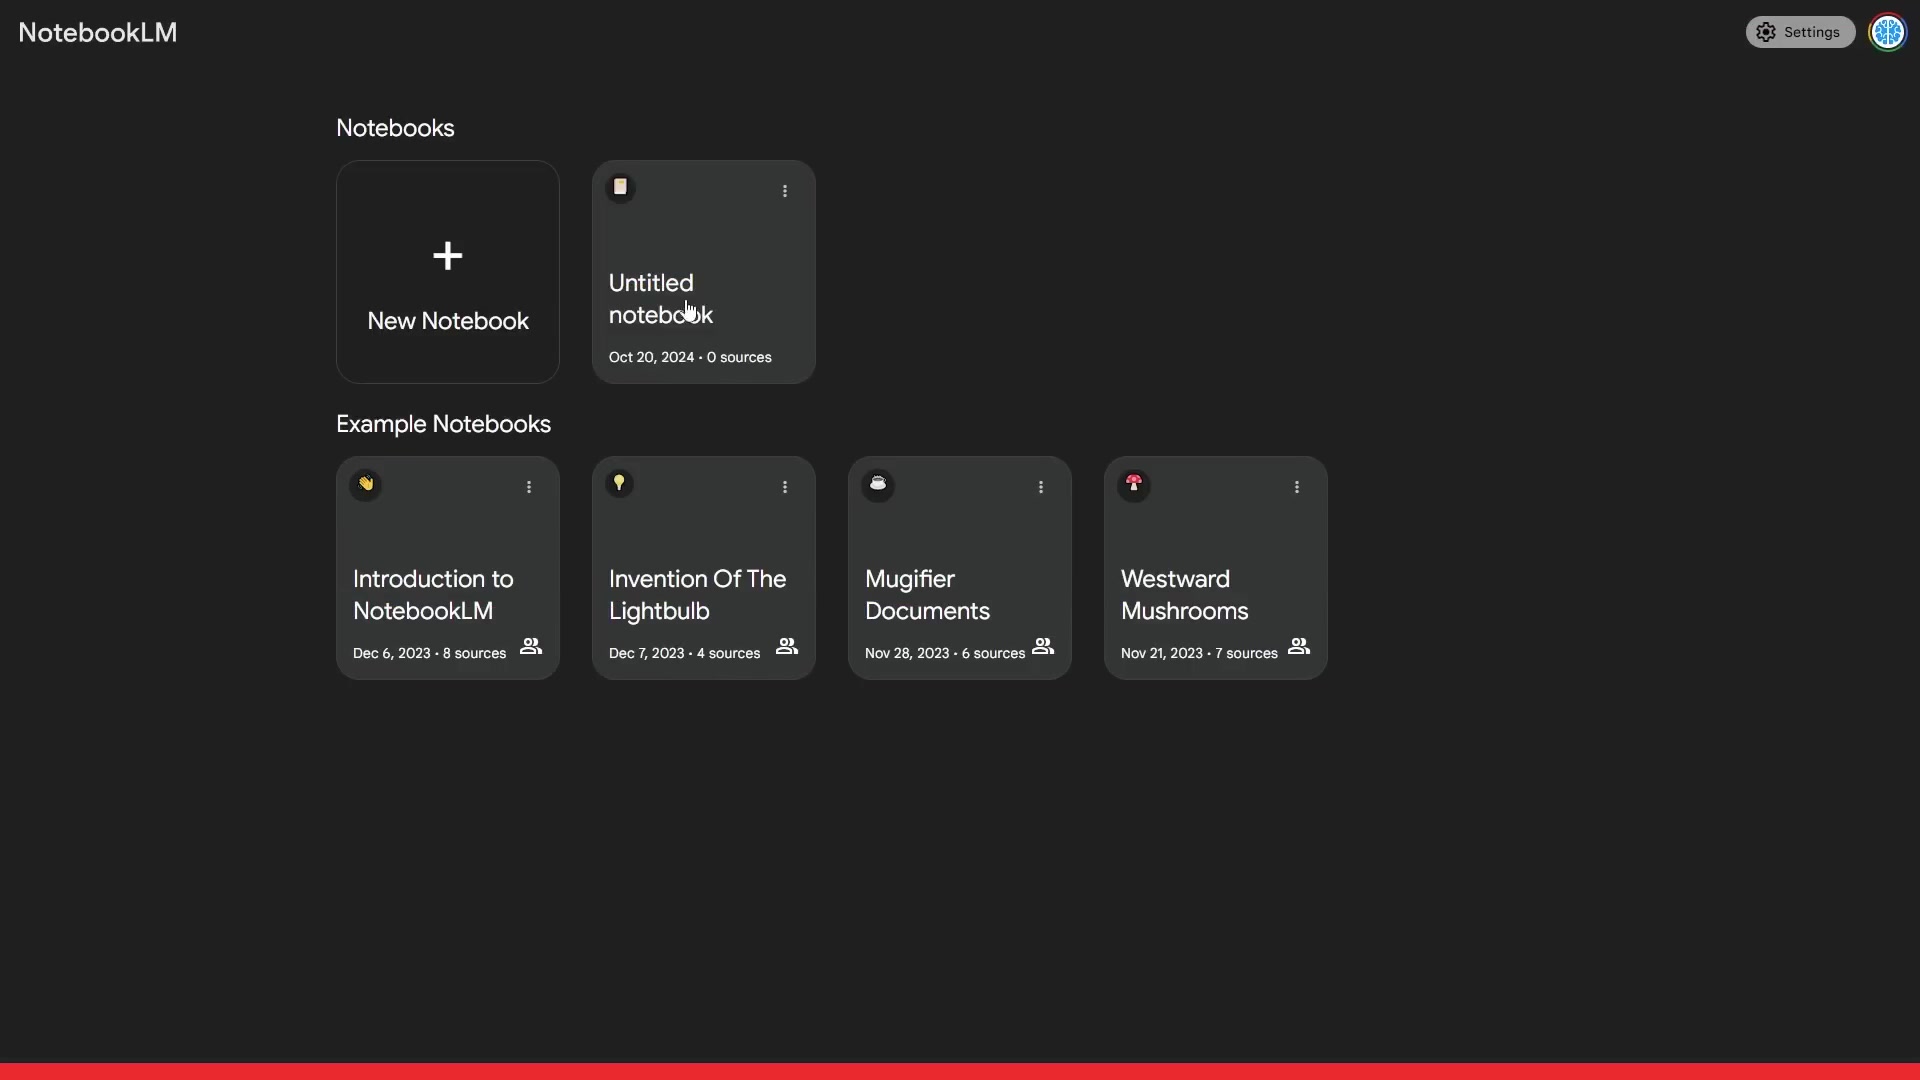Show more options for Westward Mushrooms
This screenshot has width=1920, height=1080.
(x=1297, y=487)
